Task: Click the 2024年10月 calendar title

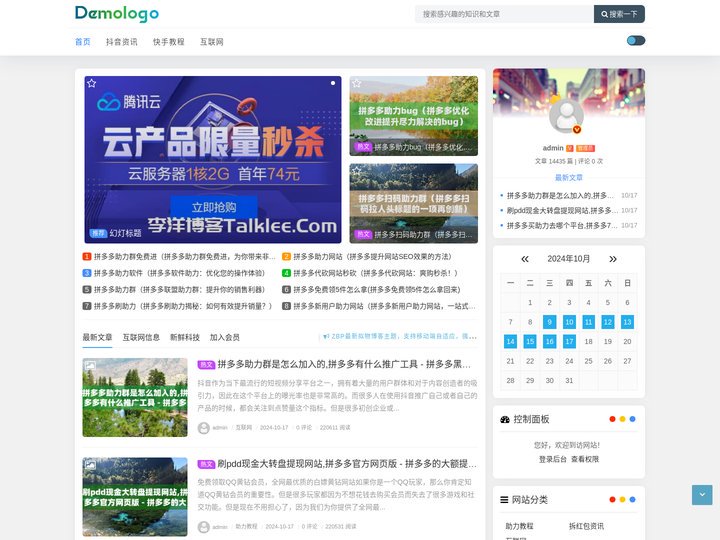Action: click(568, 259)
